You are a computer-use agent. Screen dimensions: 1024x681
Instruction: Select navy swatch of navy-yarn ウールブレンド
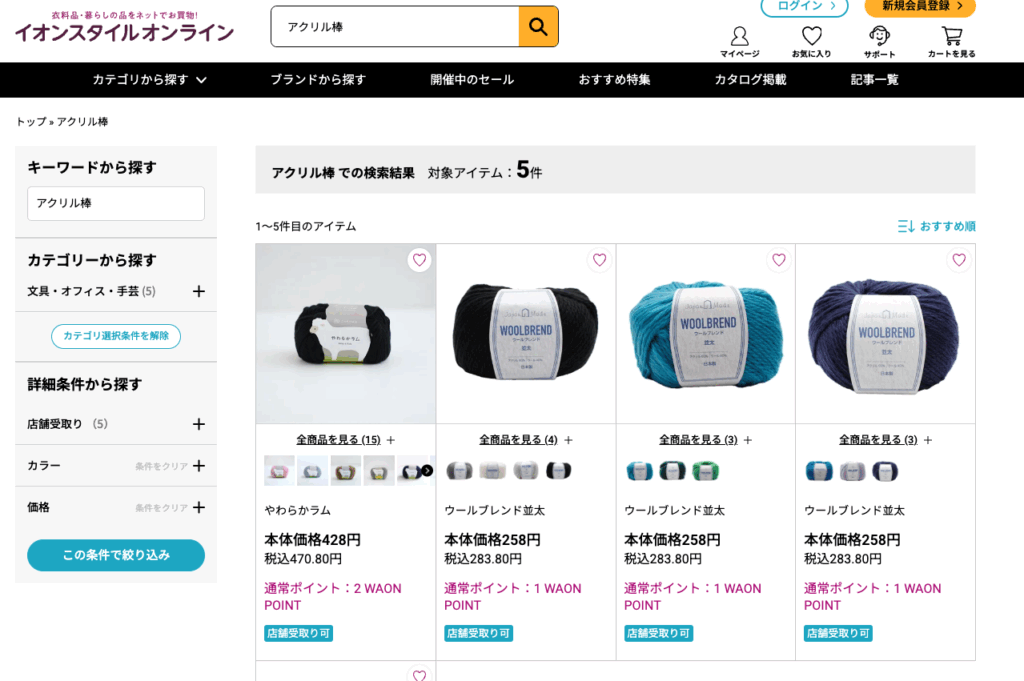pyautogui.click(x=886, y=471)
